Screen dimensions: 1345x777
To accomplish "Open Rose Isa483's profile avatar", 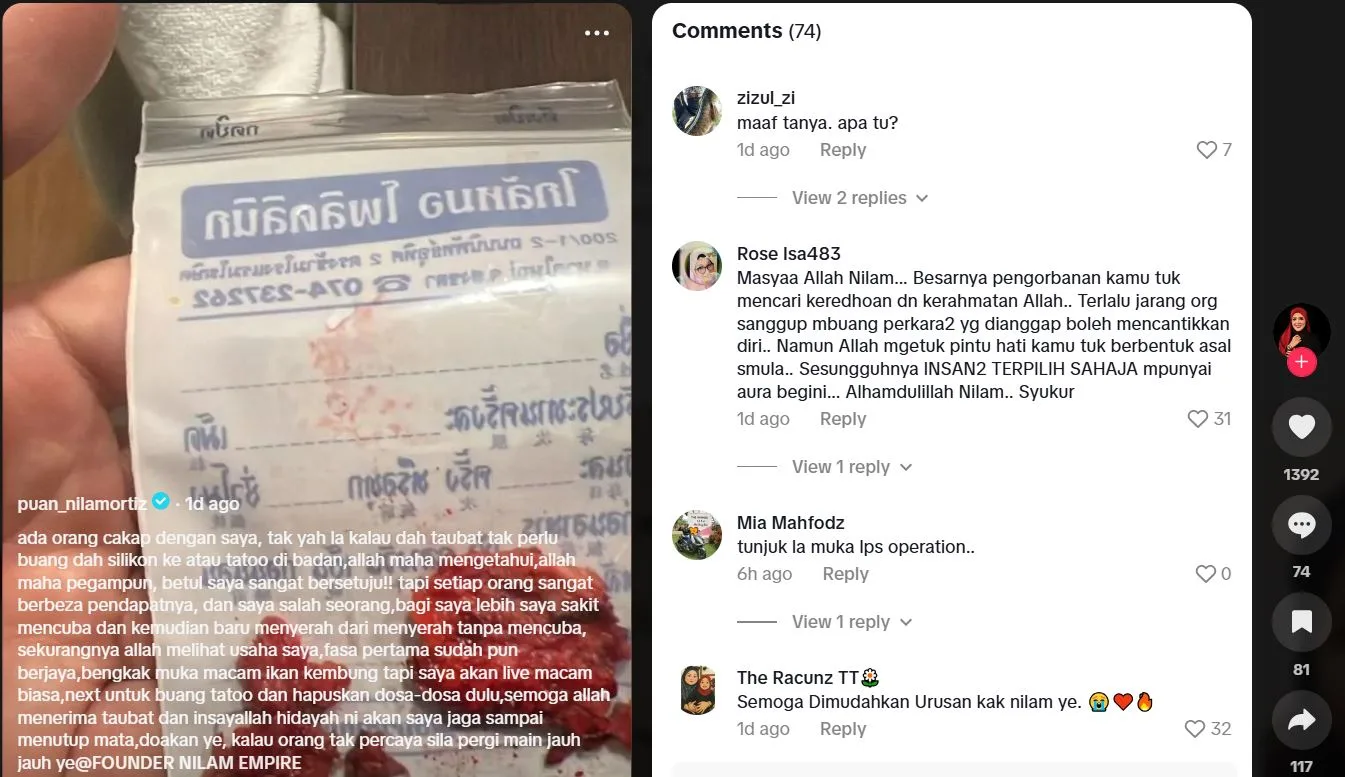I will click(x=697, y=266).
